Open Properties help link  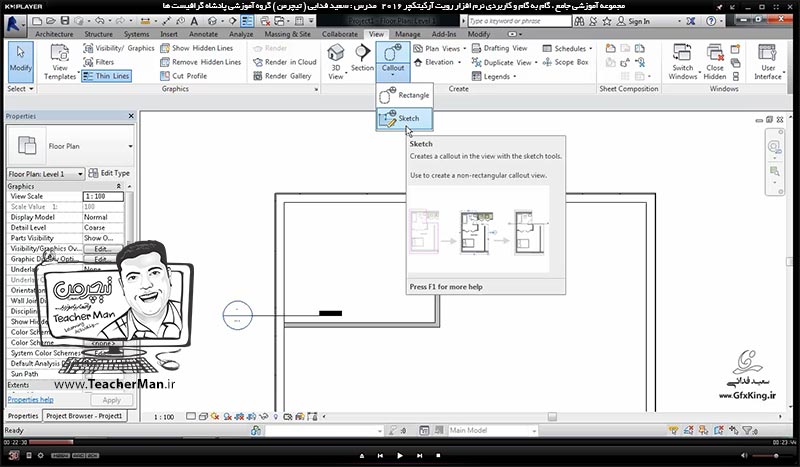(x=31, y=400)
